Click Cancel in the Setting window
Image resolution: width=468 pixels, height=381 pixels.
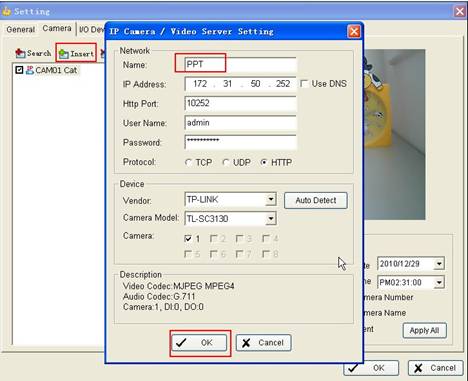point(436,368)
